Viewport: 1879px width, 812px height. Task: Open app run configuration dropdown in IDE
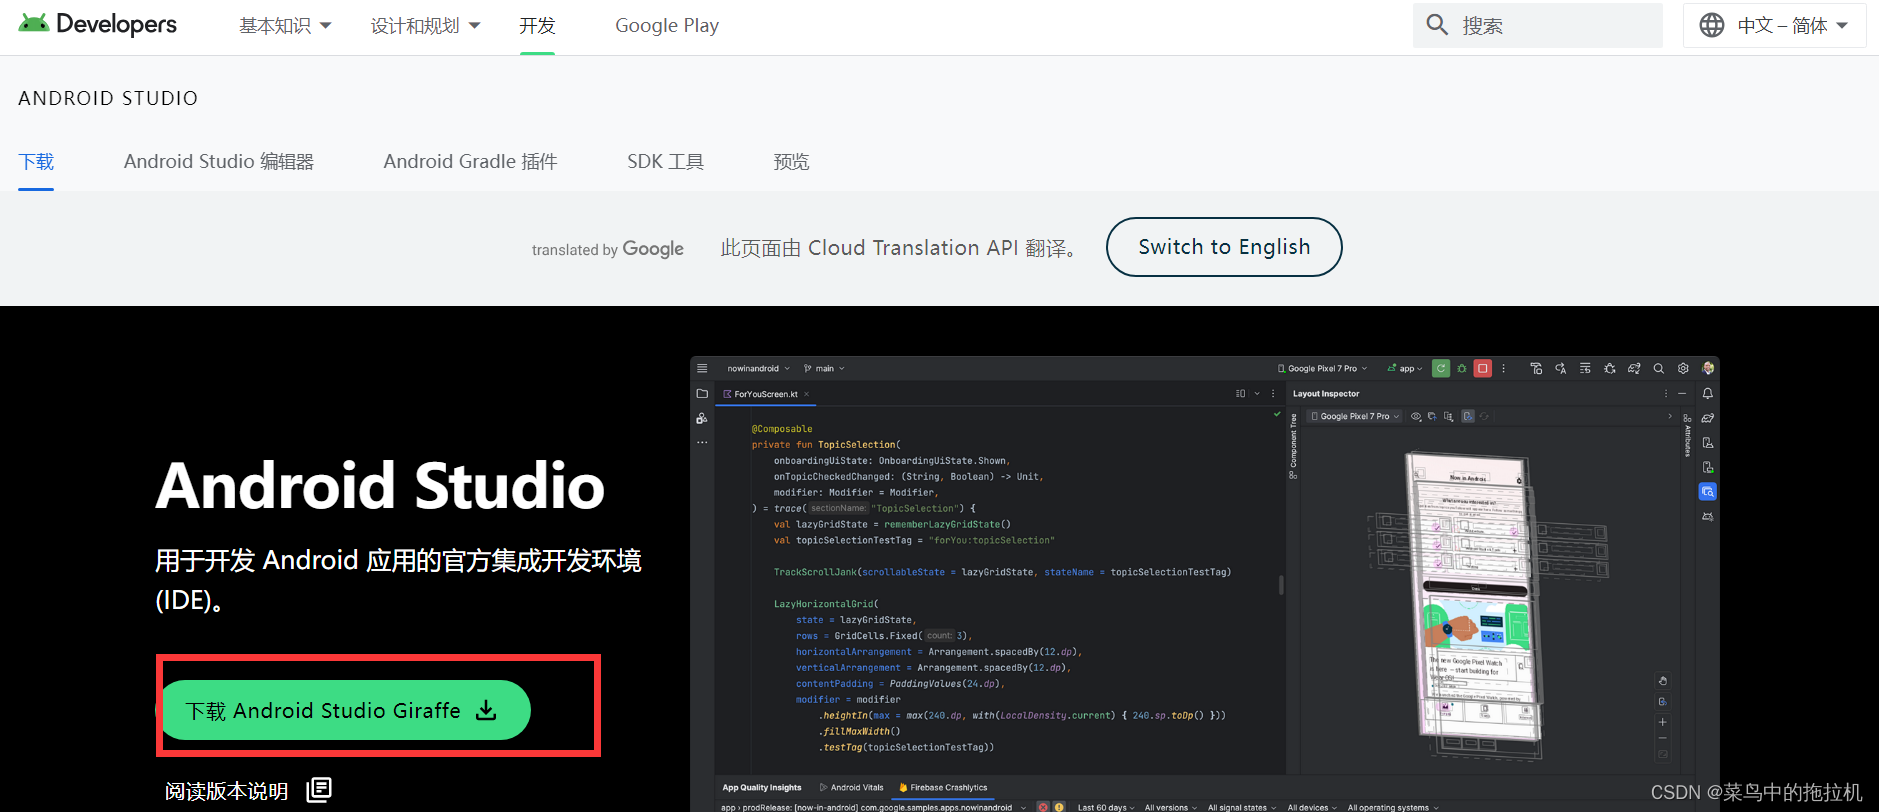tap(1405, 368)
